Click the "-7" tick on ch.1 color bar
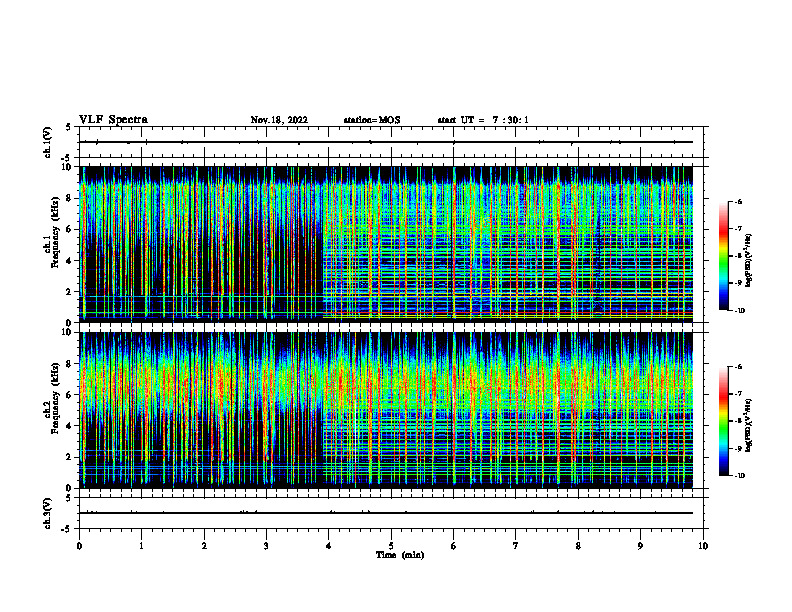The height and width of the screenshot is (612, 792). [x=740, y=229]
